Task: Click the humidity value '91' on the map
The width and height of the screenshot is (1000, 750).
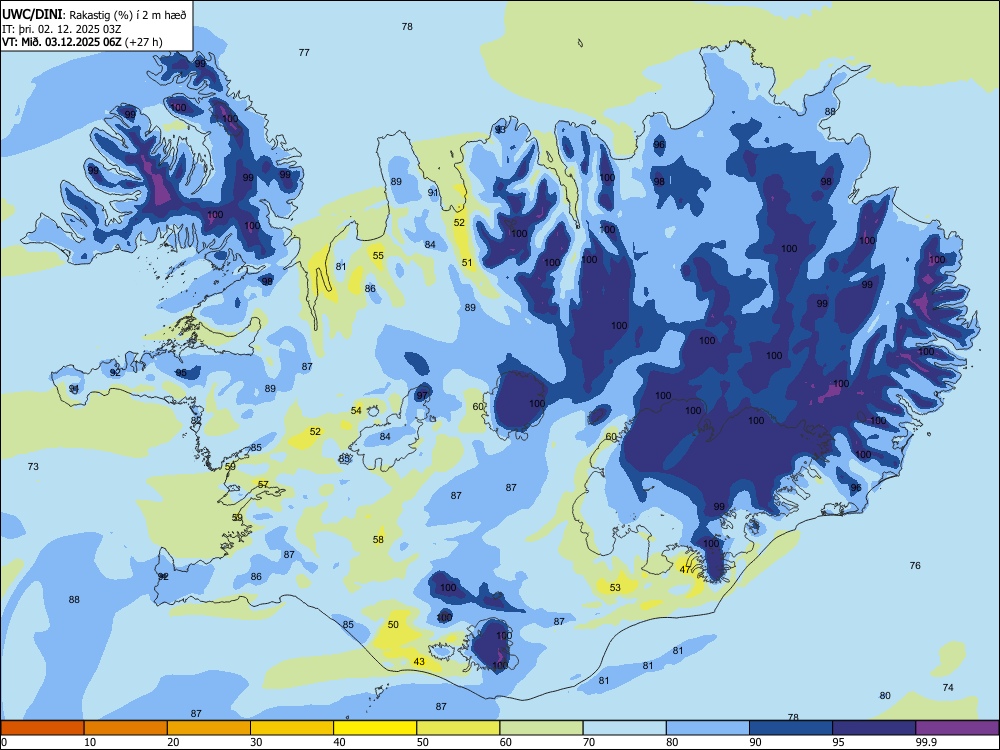Action: [x=433, y=192]
